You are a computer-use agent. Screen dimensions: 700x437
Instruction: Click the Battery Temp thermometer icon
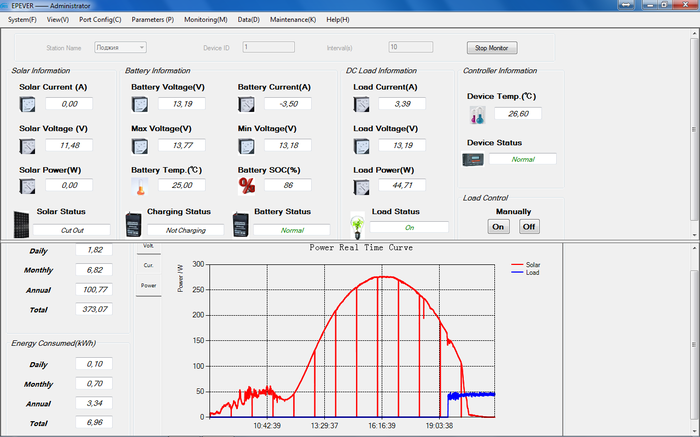tap(140, 186)
